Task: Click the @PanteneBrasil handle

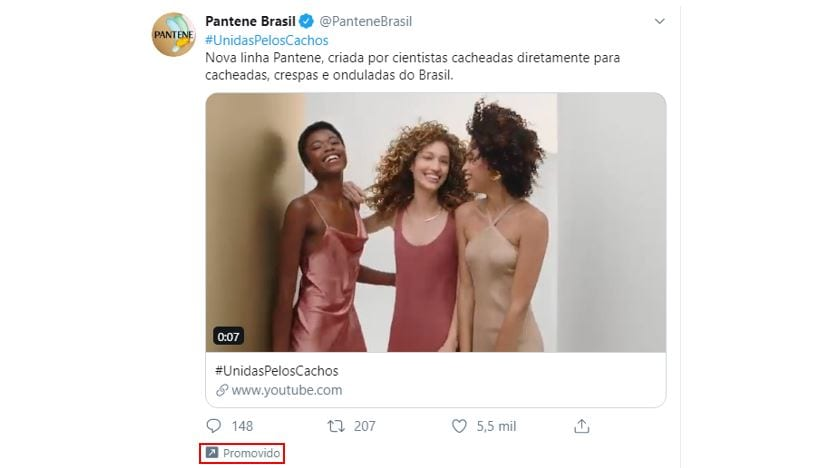Action: (x=366, y=21)
